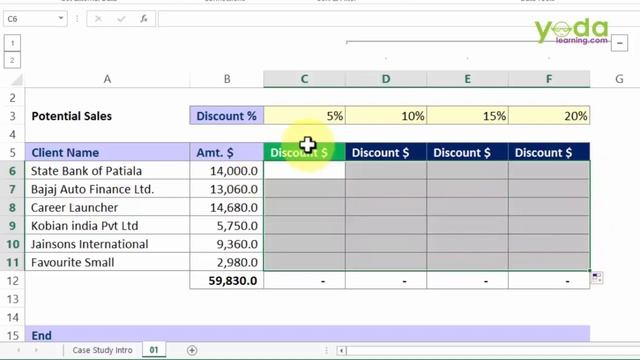Select outline level 2 button
Image resolution: width=640 pixels, height=360 pixels.
pos(12,60)
